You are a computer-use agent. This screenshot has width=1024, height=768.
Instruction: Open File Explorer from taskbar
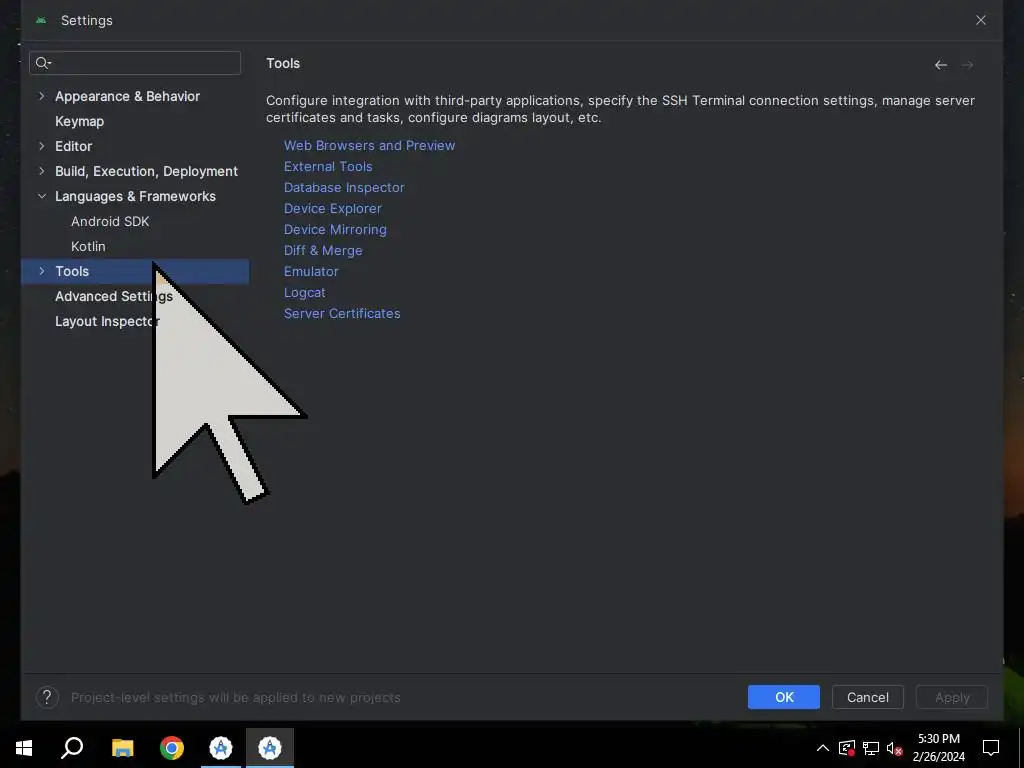tap(122, 748)
